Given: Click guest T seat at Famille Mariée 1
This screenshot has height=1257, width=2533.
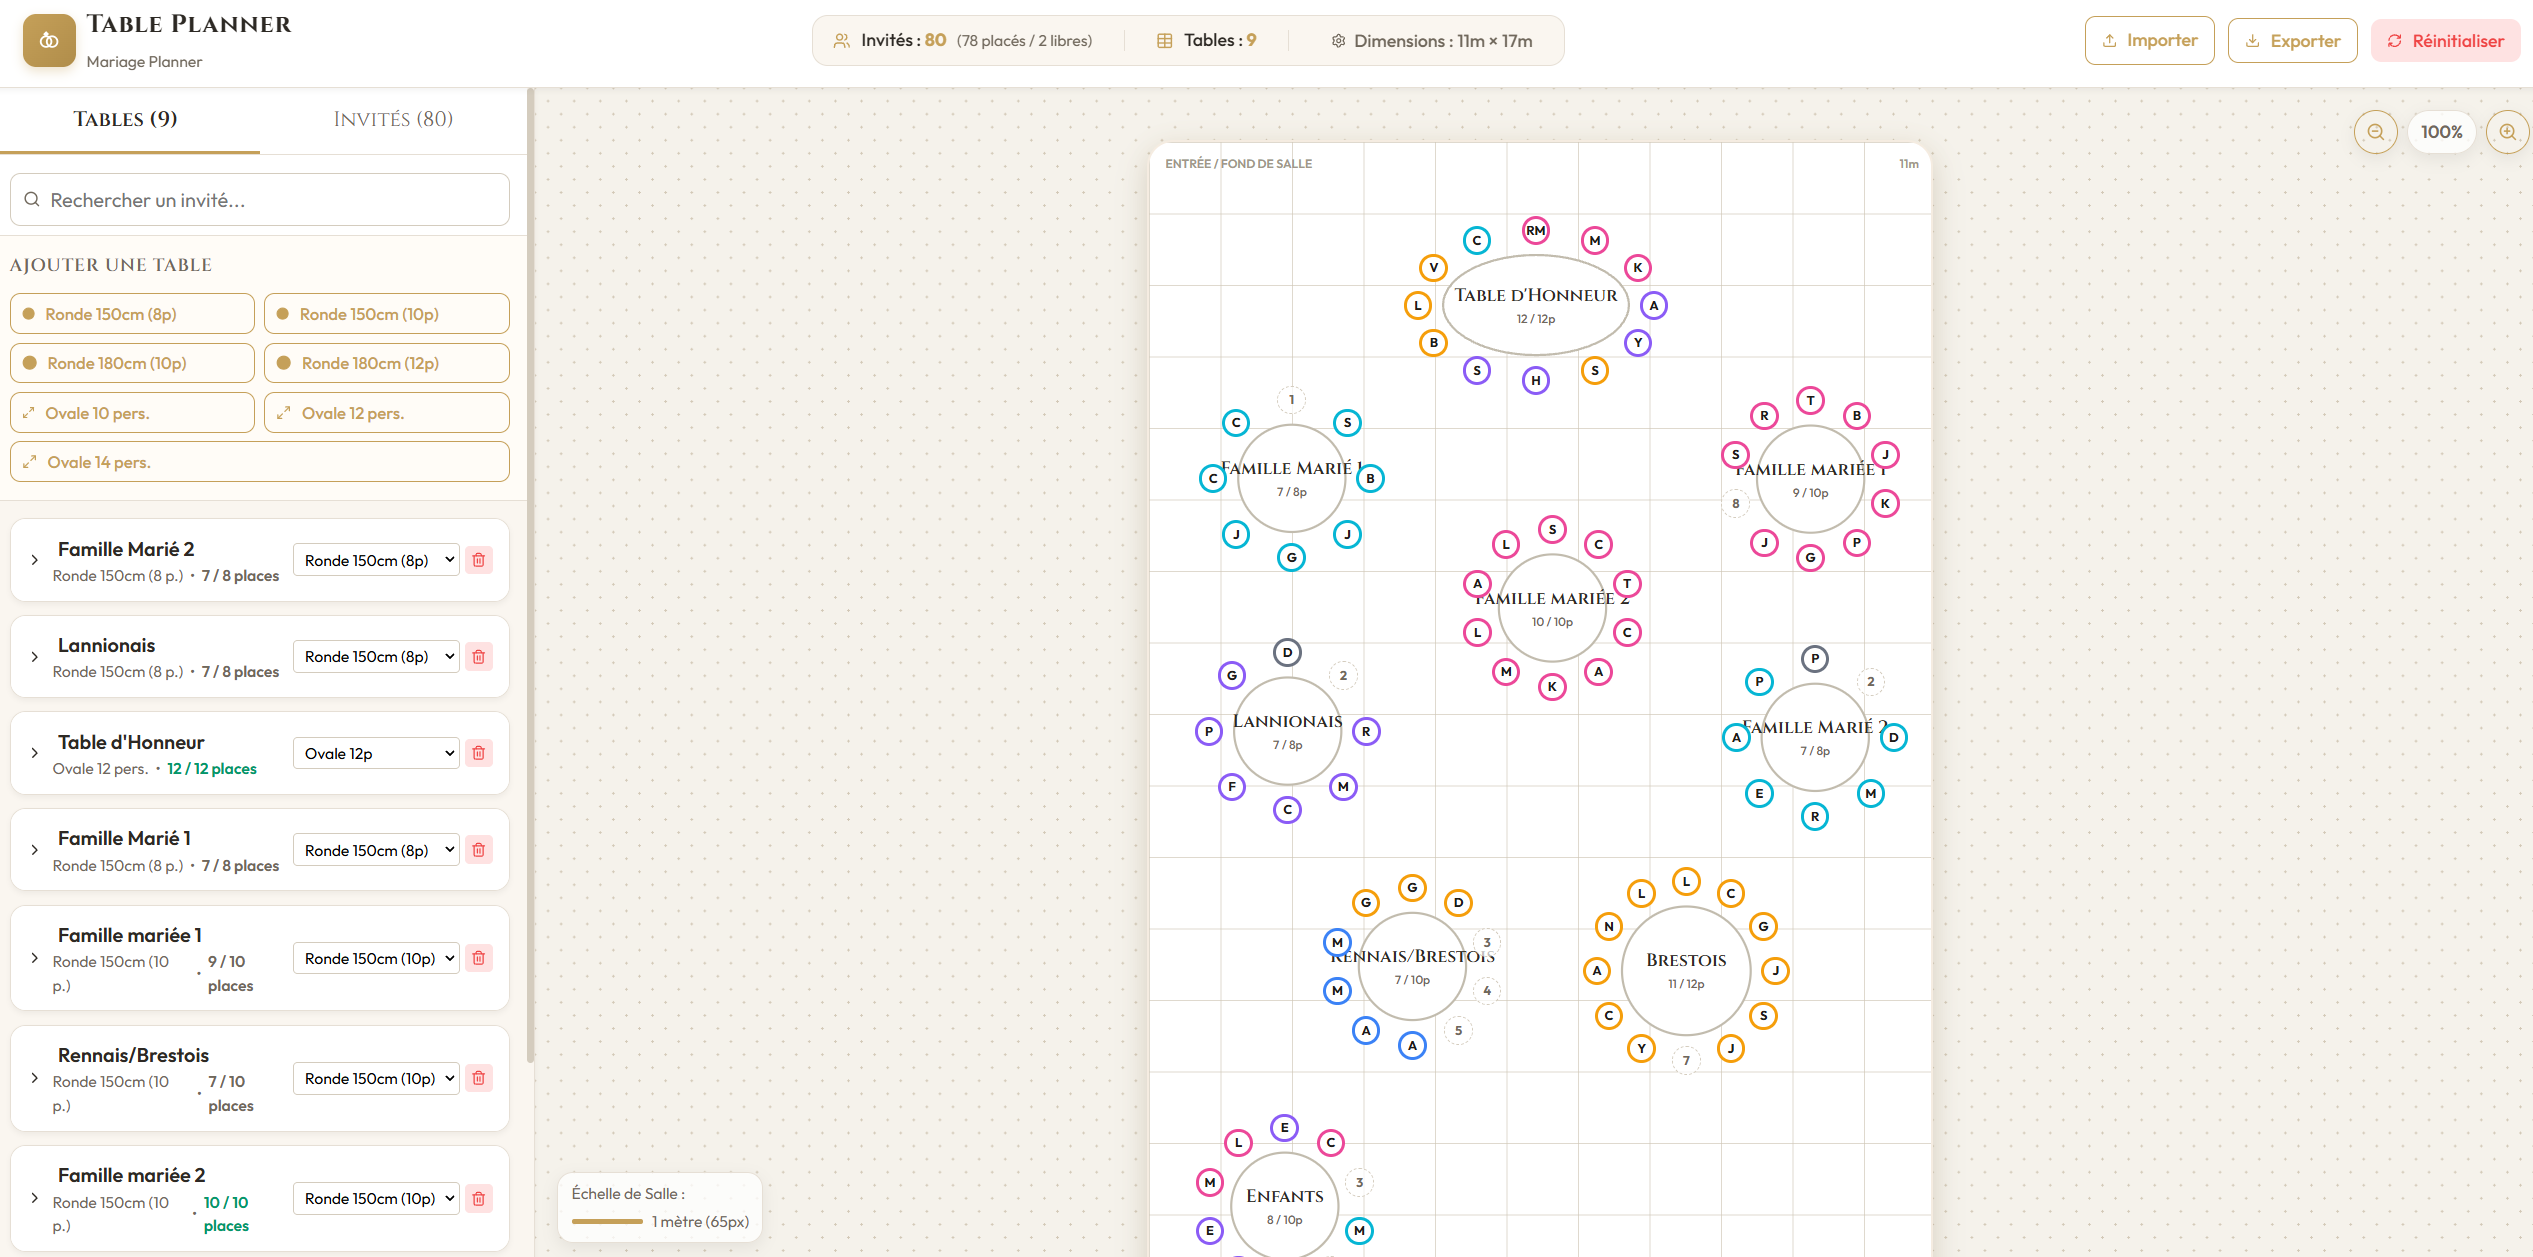Looking at the screenshot, I should point(1810,401).
